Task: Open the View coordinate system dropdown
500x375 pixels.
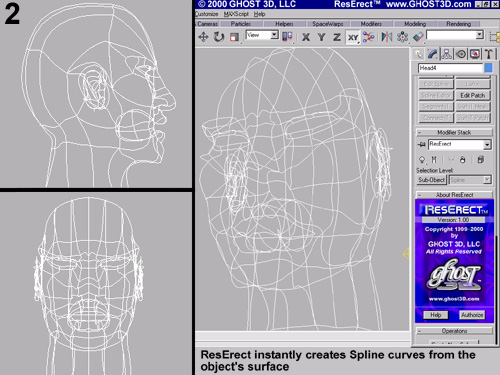Action: pyautogui.click(x=262, y=35)
